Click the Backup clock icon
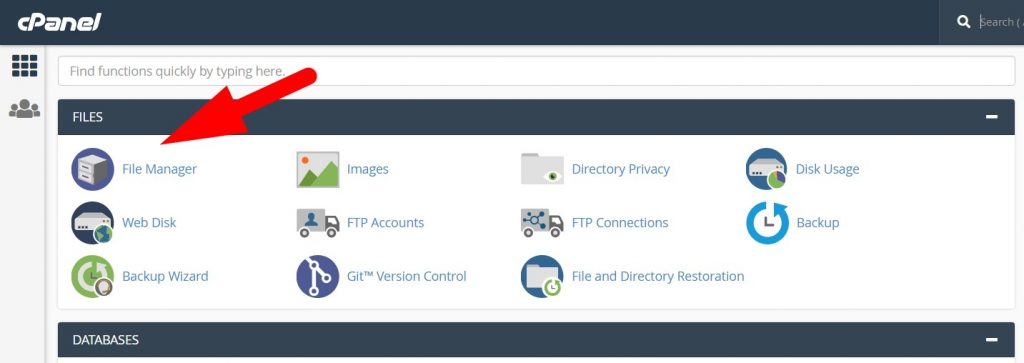The height and width of the screenshot is (363, 1024). (767, 223)
